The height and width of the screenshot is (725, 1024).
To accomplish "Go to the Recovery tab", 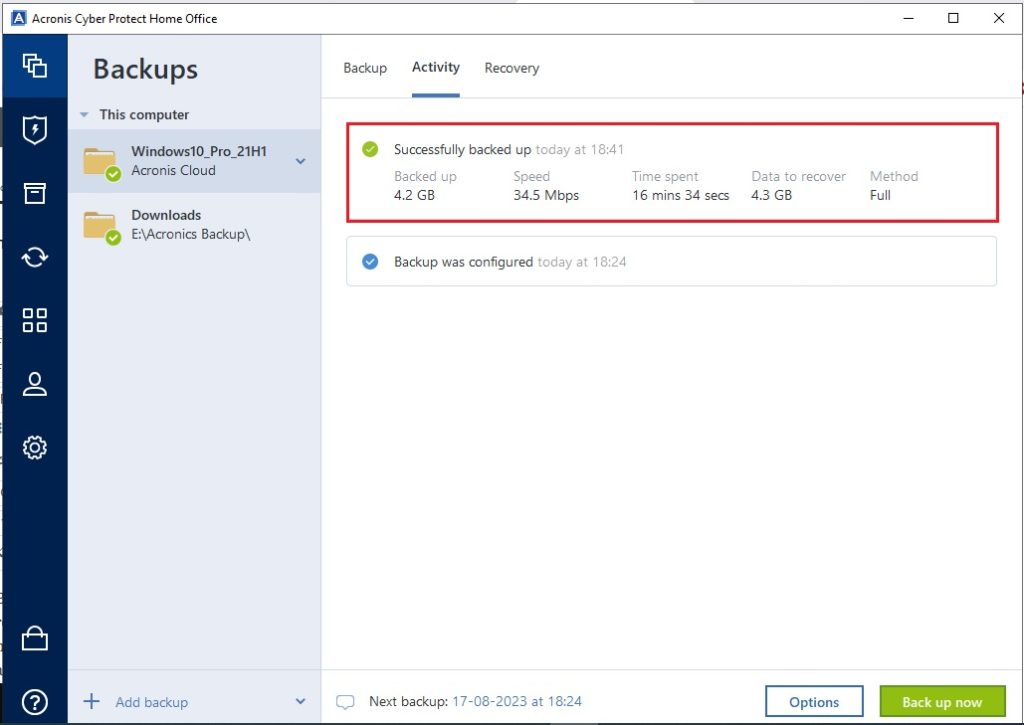I will coord(512,68).
